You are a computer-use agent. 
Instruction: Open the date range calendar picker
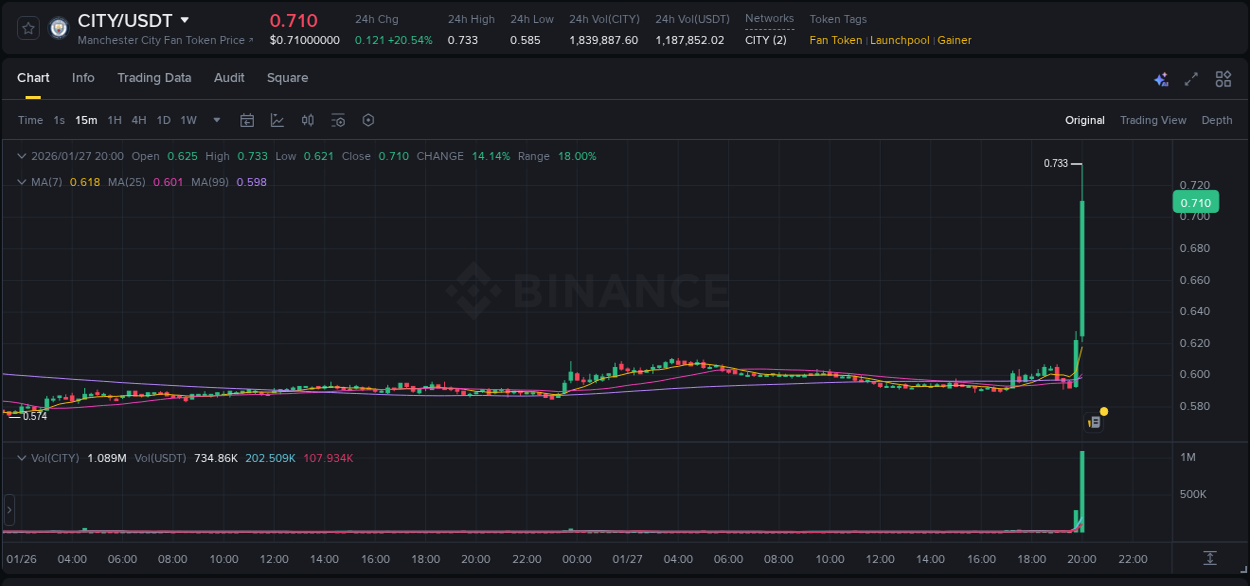pyautogui.click(x=247, y=120)
